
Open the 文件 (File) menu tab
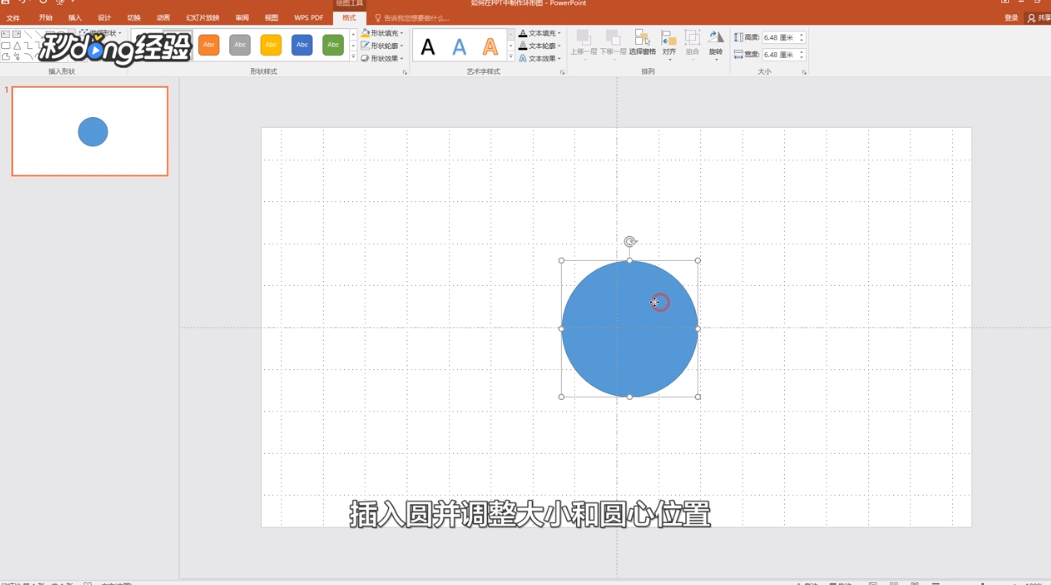pyautogui.click(x=13, y=18)
